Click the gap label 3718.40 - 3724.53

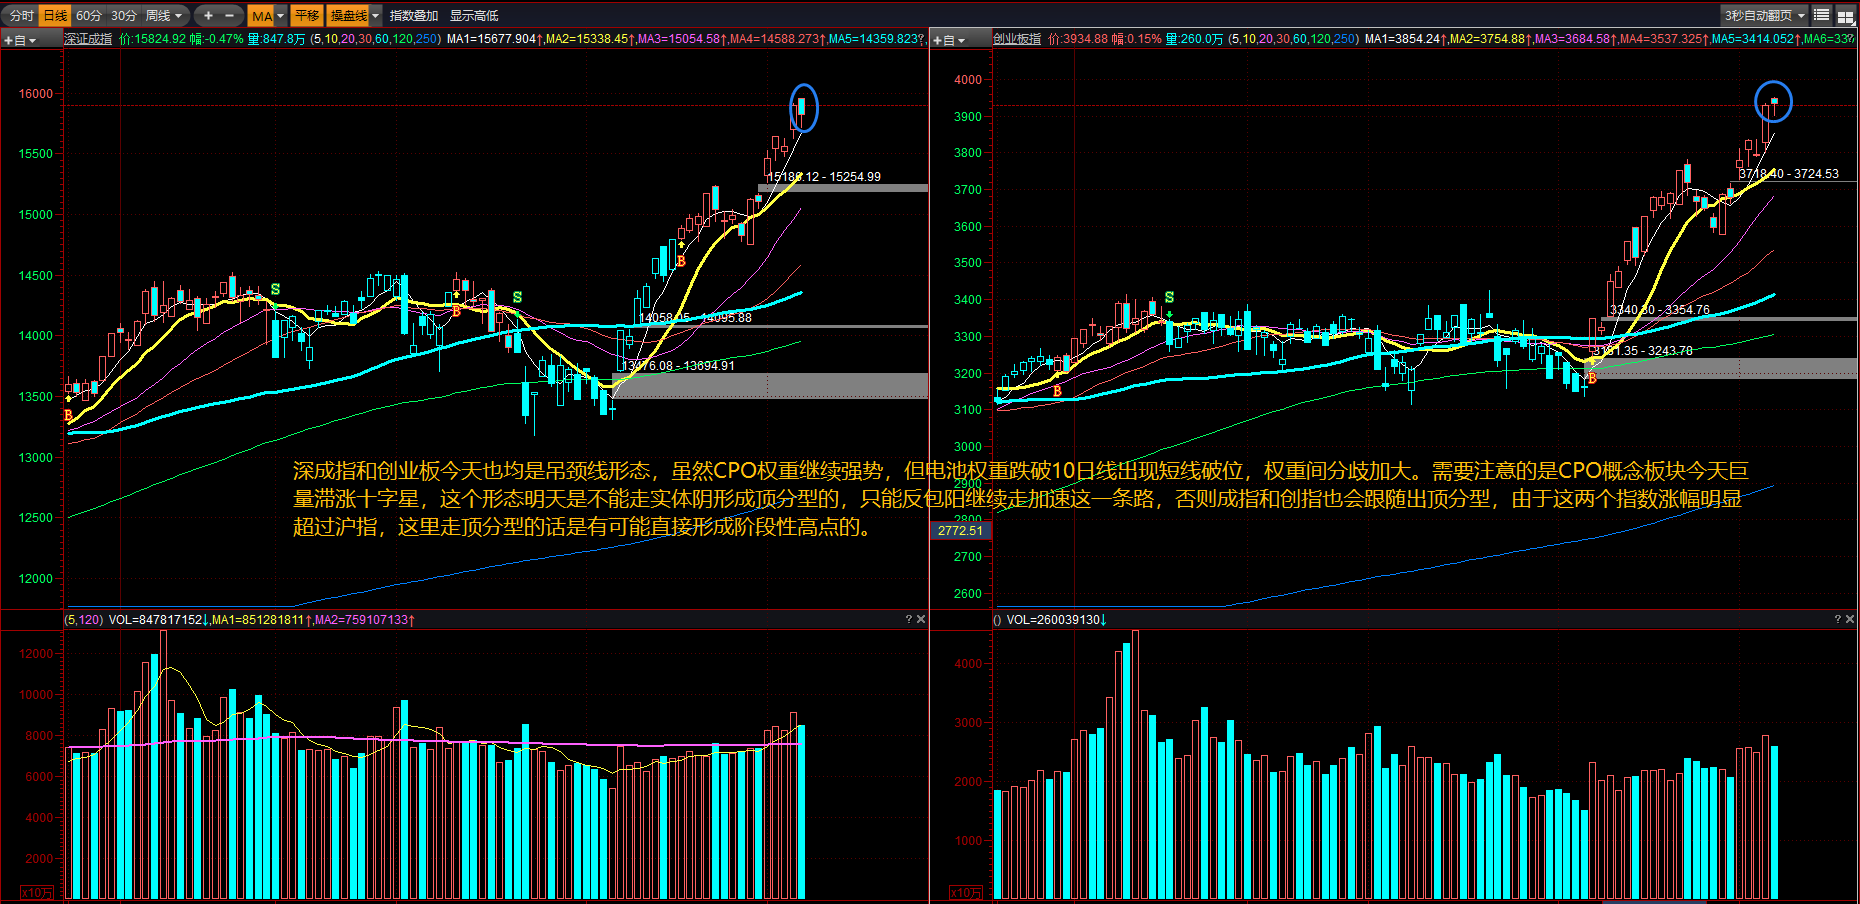[x=1789, y=174]
